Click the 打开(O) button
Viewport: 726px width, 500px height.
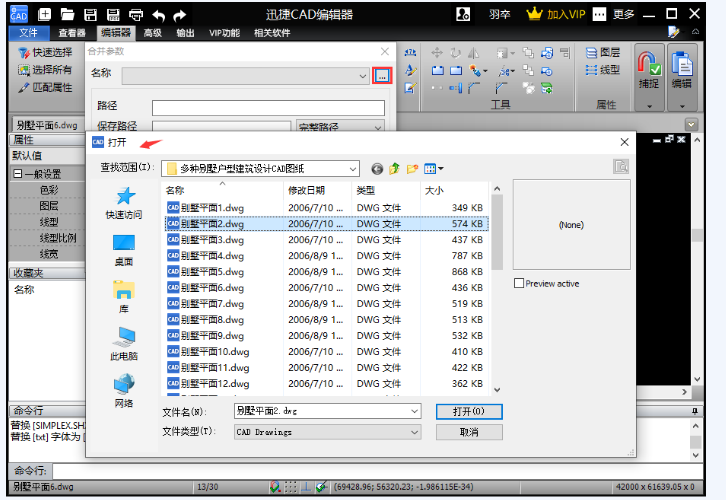469,412
